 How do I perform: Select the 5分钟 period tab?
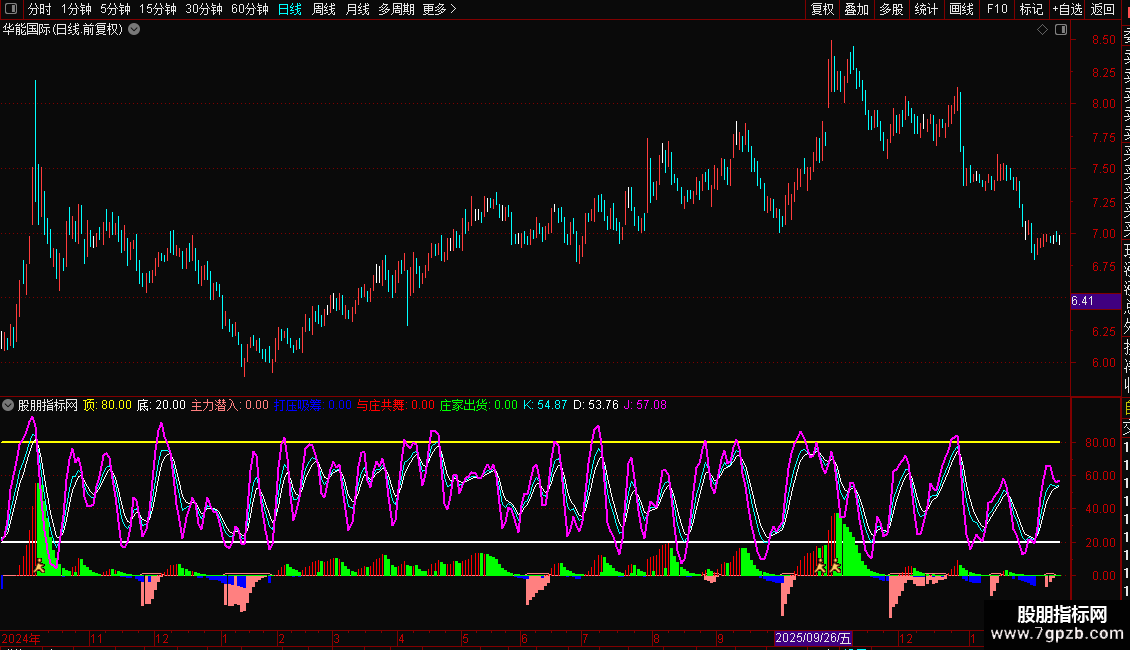[x=115, y=9]
